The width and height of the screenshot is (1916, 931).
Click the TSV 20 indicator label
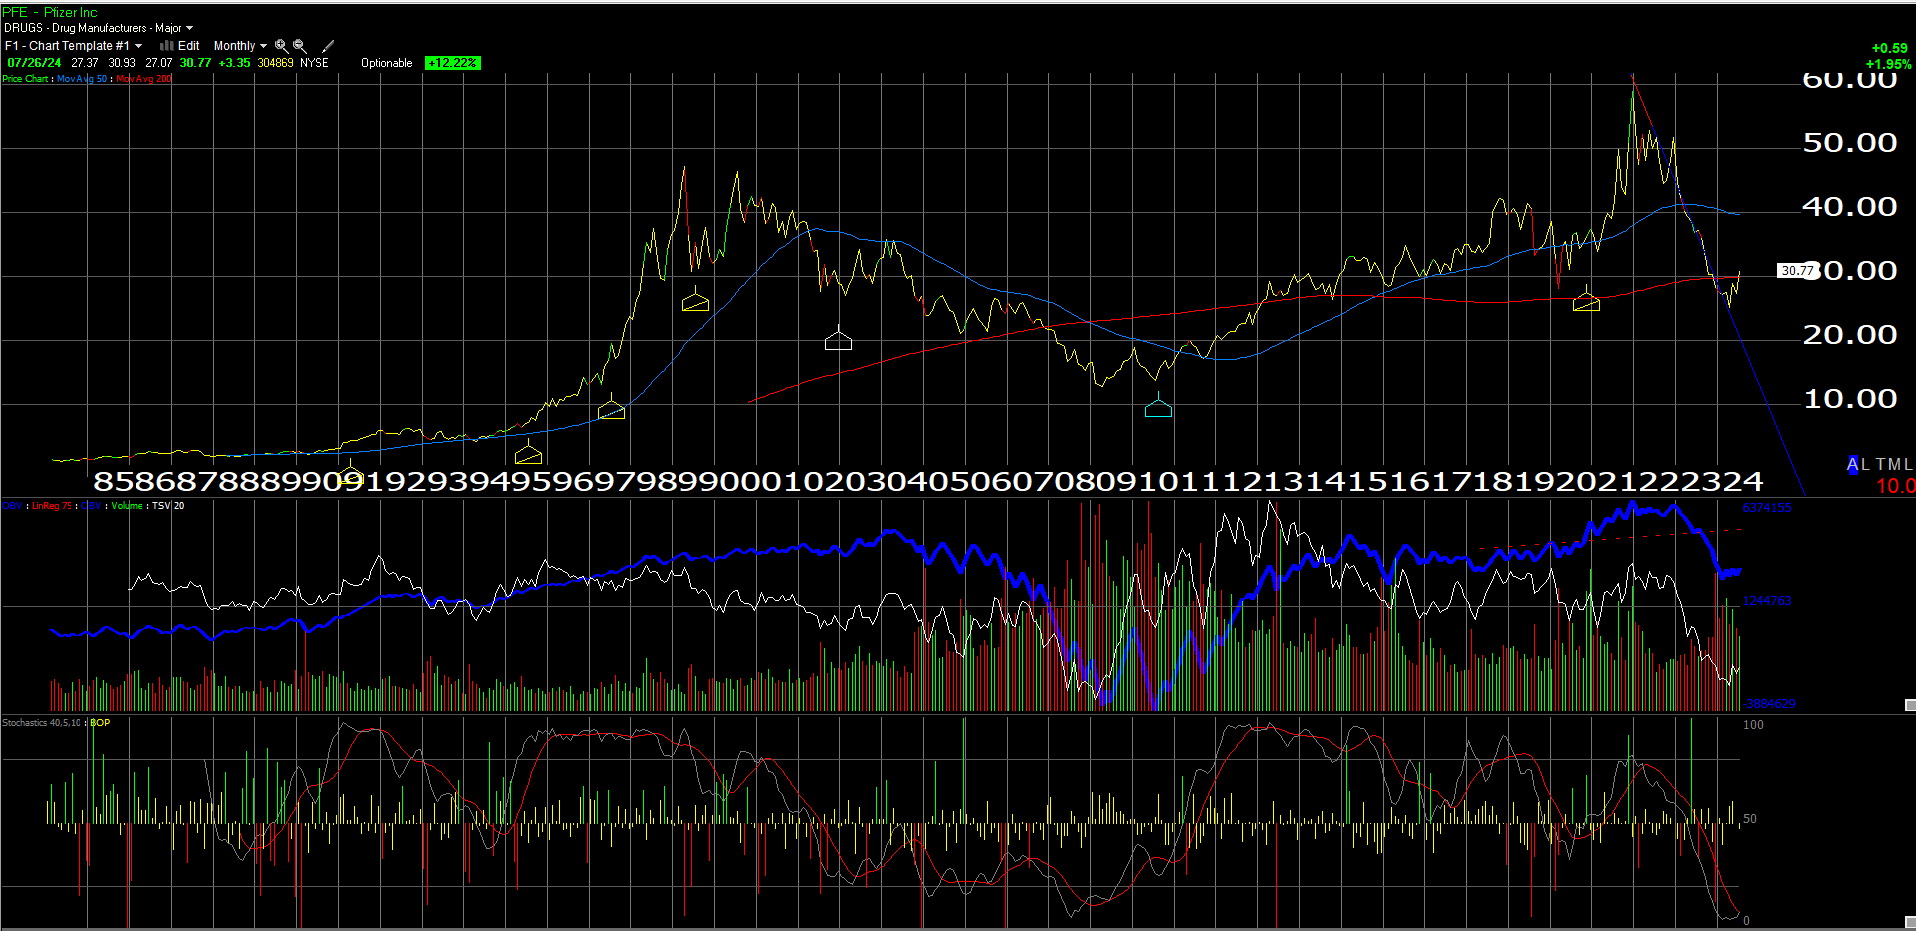pos(168,506)
